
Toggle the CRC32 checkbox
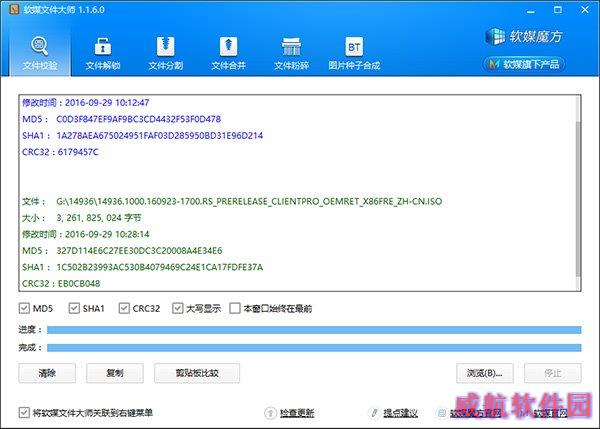124,308
